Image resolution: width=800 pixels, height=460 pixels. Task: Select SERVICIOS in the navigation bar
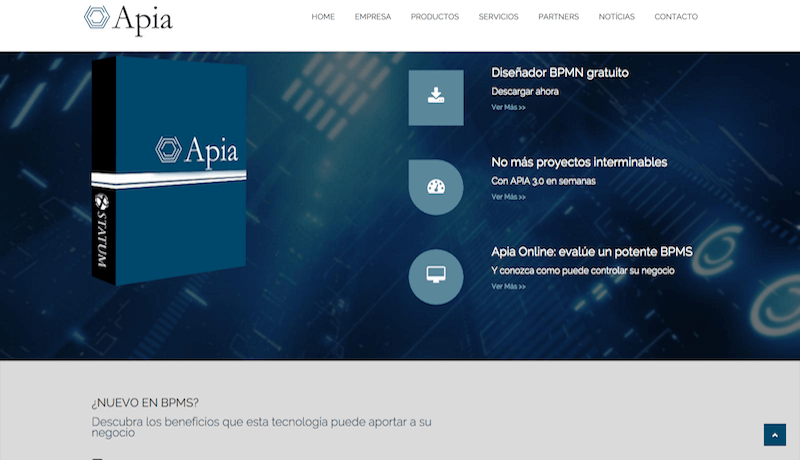click(x=498, y=17)
